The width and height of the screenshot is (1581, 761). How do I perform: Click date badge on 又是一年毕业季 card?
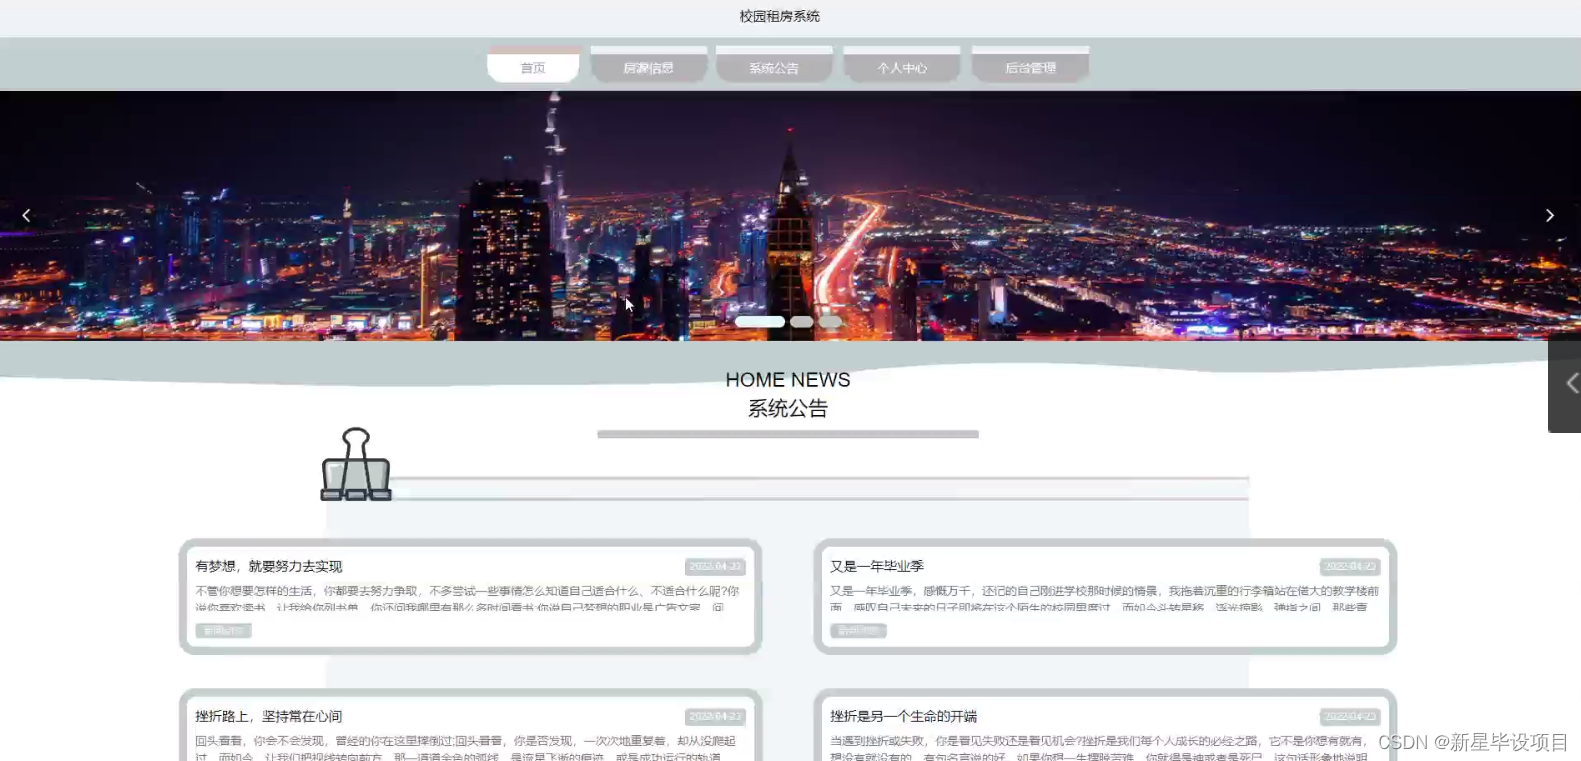1350,566
